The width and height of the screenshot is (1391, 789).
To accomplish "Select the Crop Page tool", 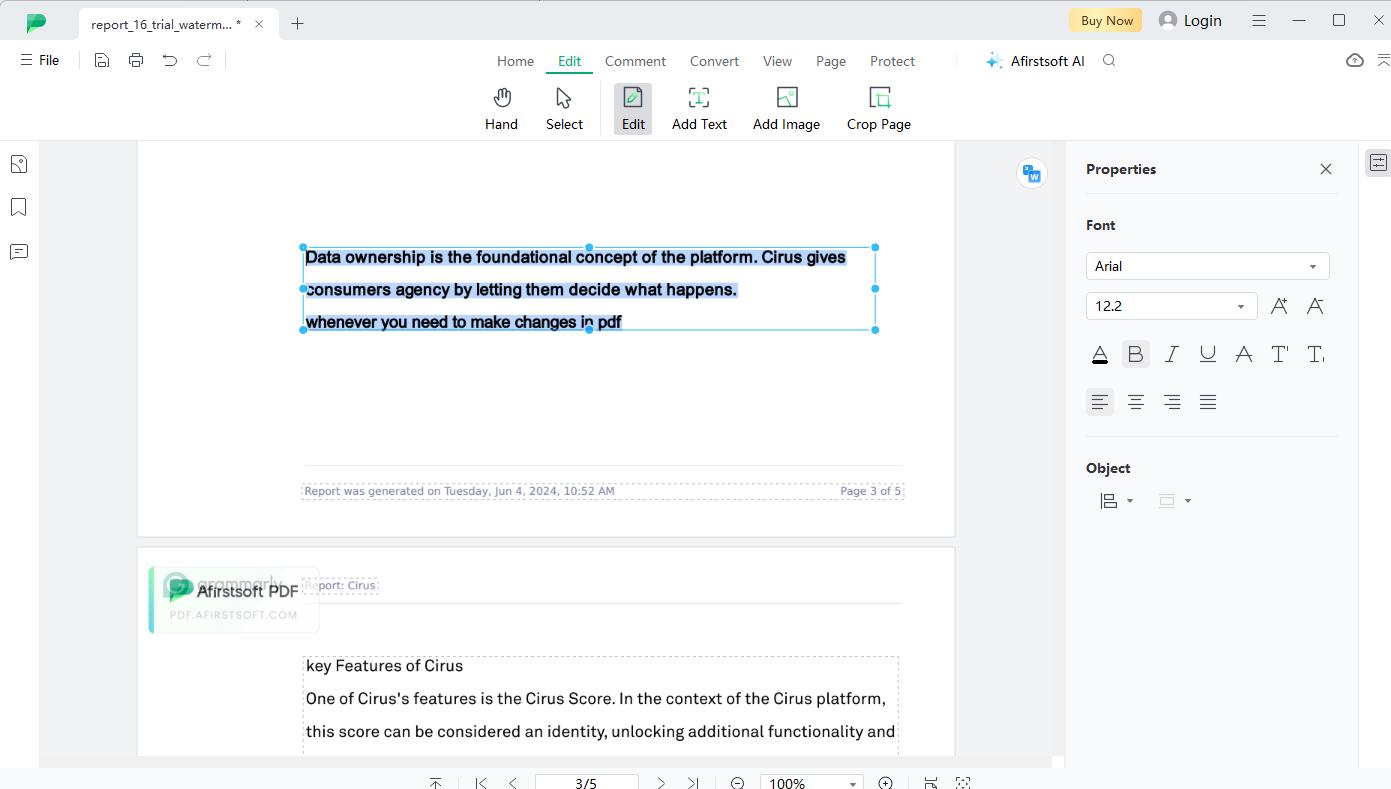I will pyautogui.click(x=879, y=109).
